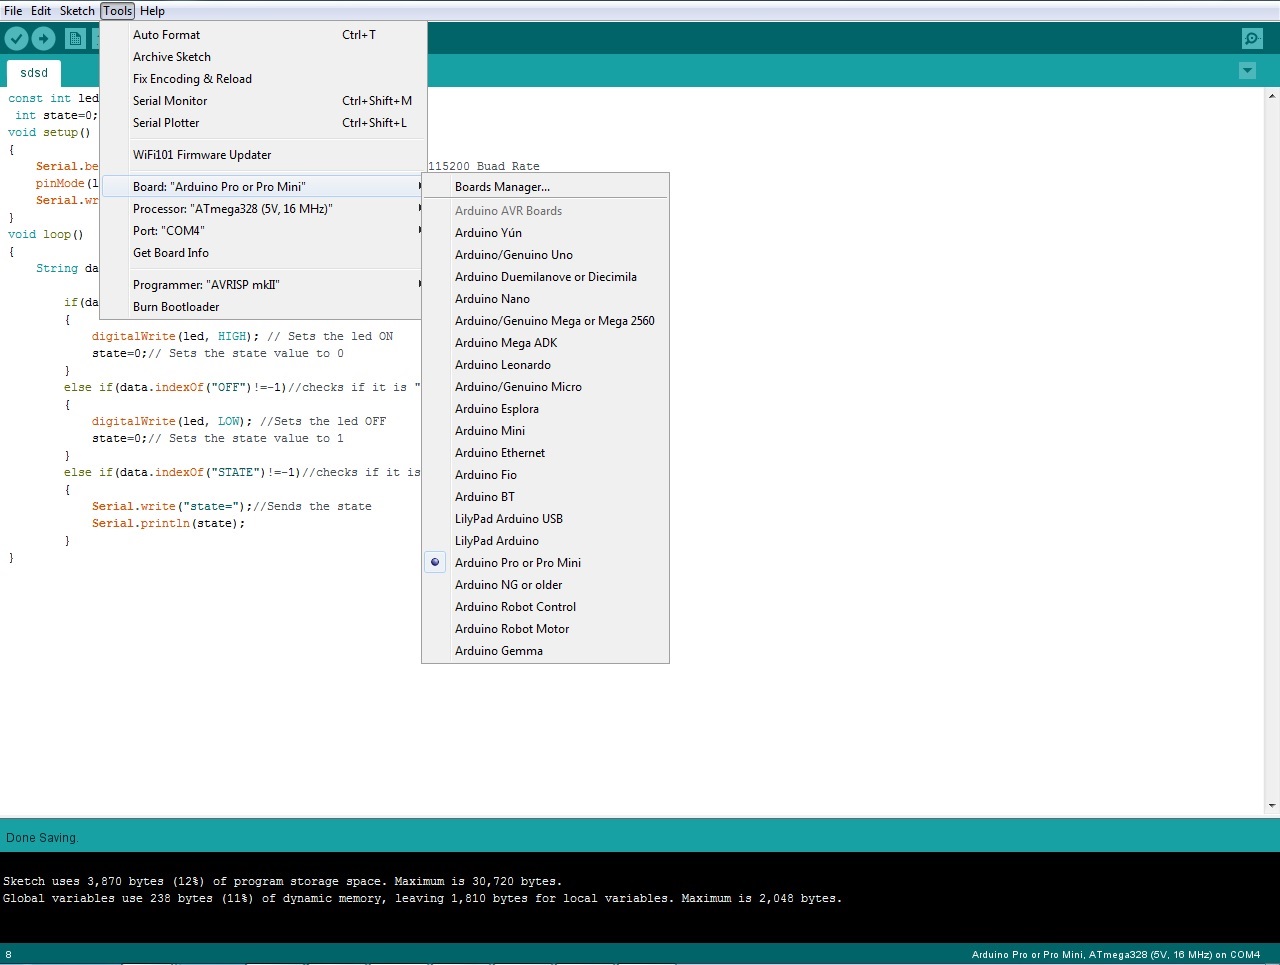This screenshot has width=1280, height=965.
Task: Launch WiFi101 Firmware Updater
Action: [264, 155]
